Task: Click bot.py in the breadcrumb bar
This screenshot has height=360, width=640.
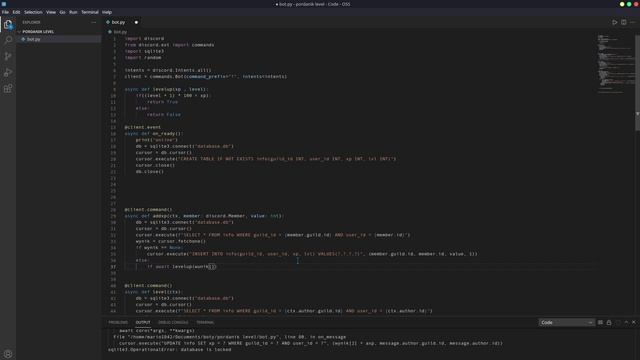Action: [120, 32]
